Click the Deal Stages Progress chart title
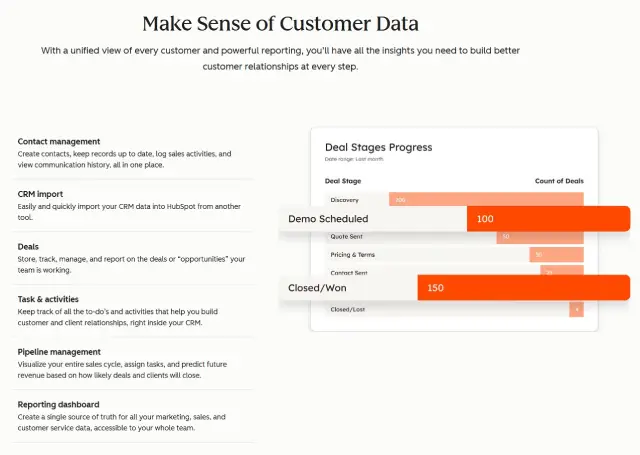This screenshot has height=455, width=640. 378,147
